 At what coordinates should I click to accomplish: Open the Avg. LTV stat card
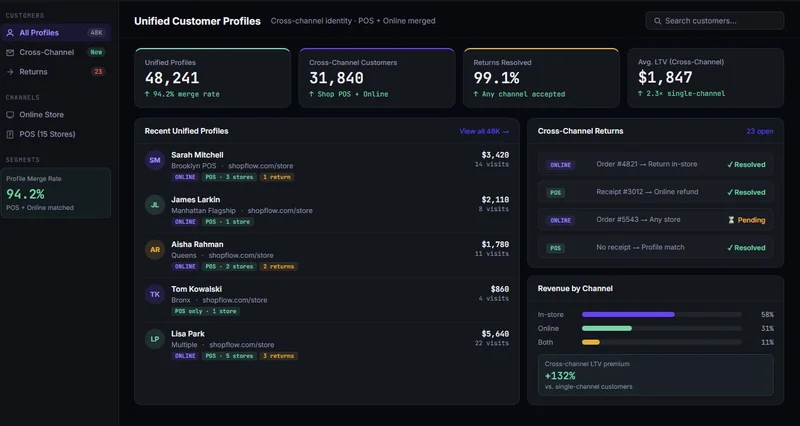point(705,78)
